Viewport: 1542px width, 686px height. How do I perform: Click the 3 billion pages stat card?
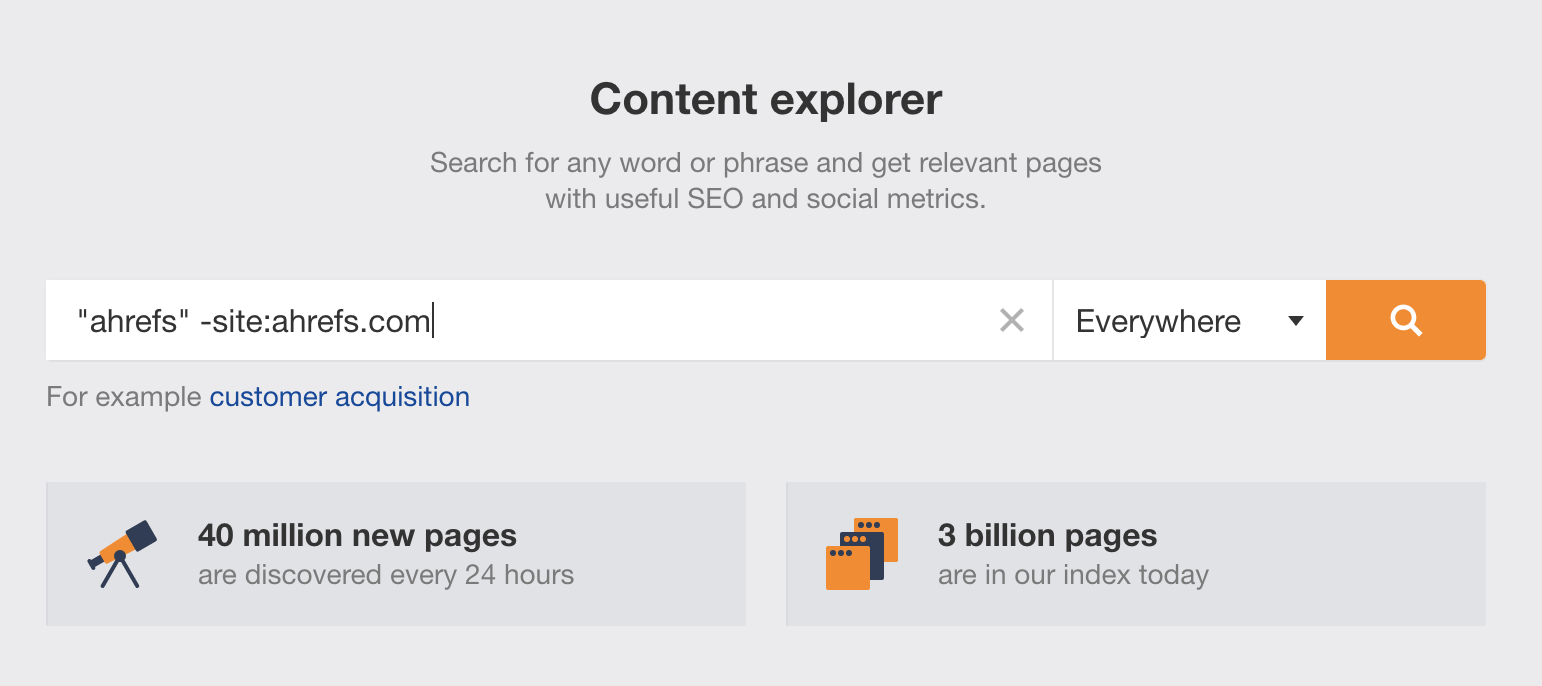pos(1135,553)
